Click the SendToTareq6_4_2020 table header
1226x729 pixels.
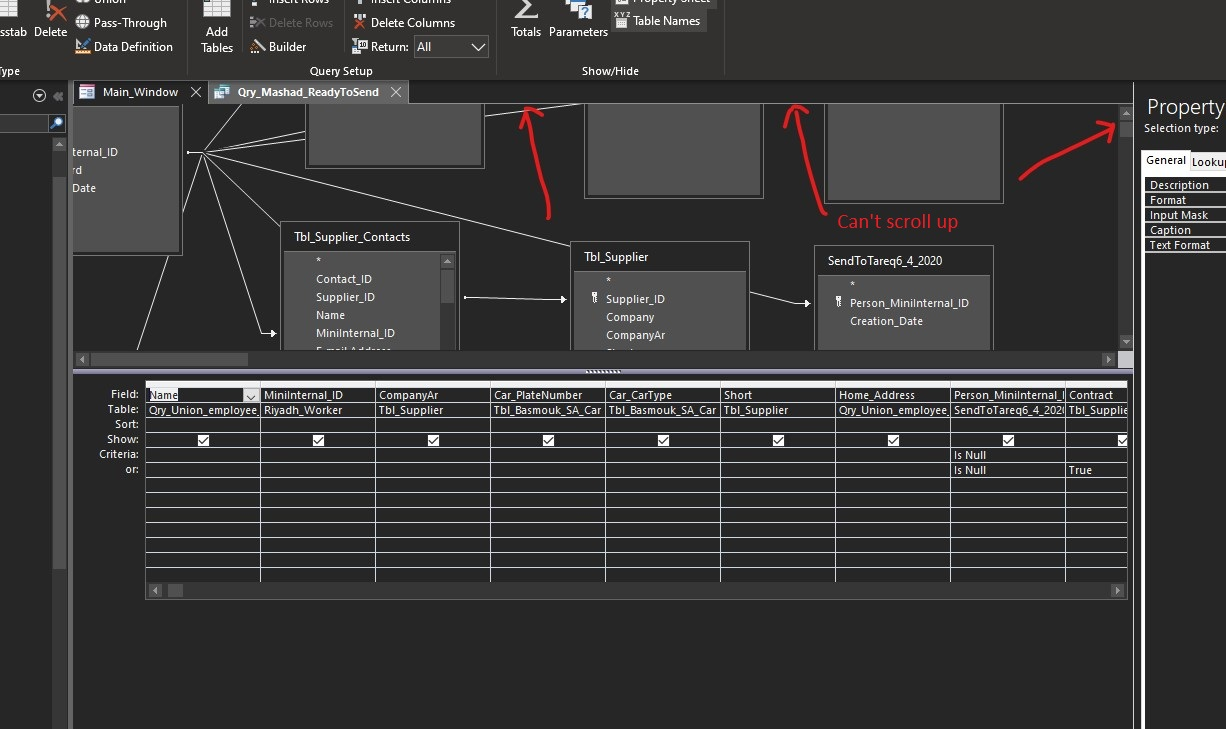click(x=903, y=261)
